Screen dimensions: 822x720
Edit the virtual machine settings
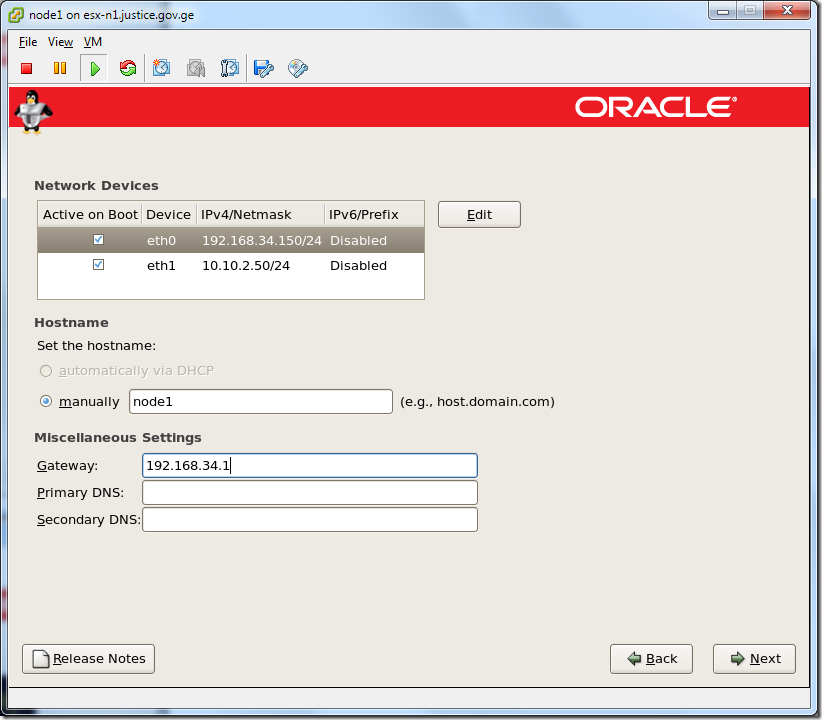click(x=262, y=68)
